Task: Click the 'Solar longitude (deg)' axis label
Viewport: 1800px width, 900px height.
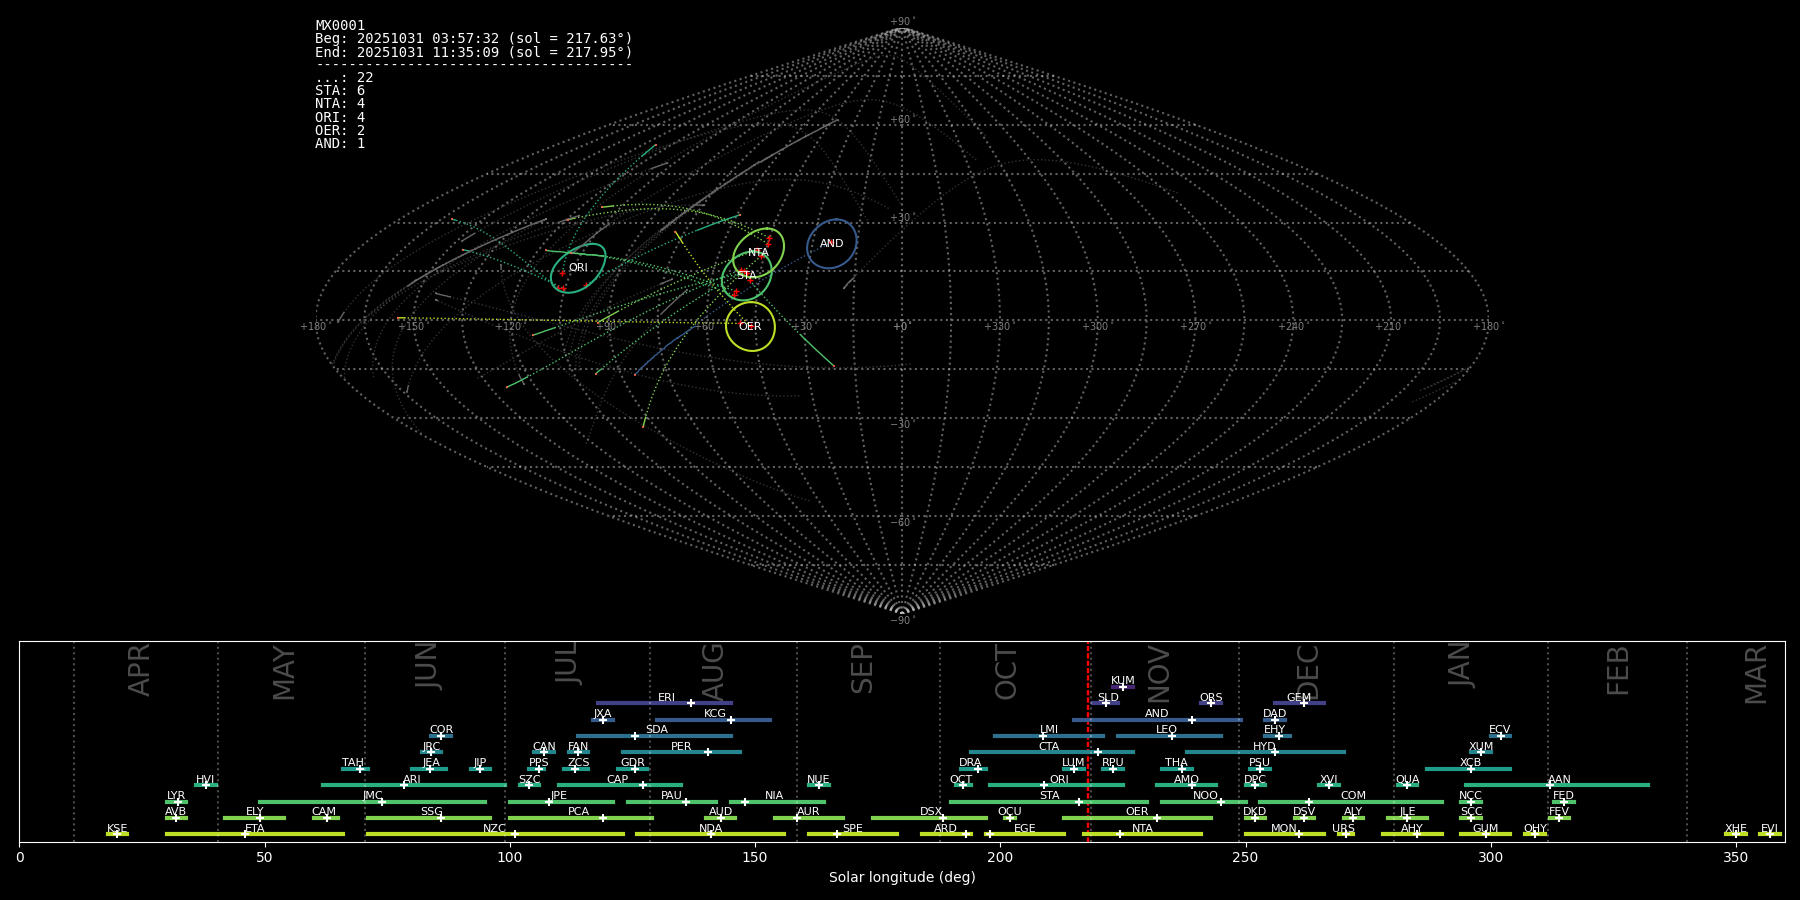Action: click(x=901, y=878)
